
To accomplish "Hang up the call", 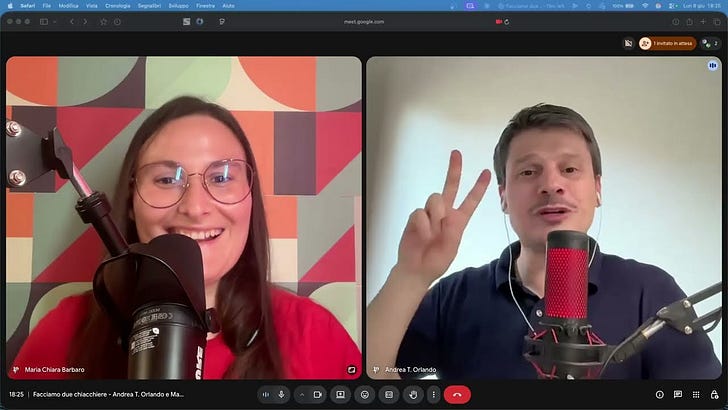I will (457, 394).
